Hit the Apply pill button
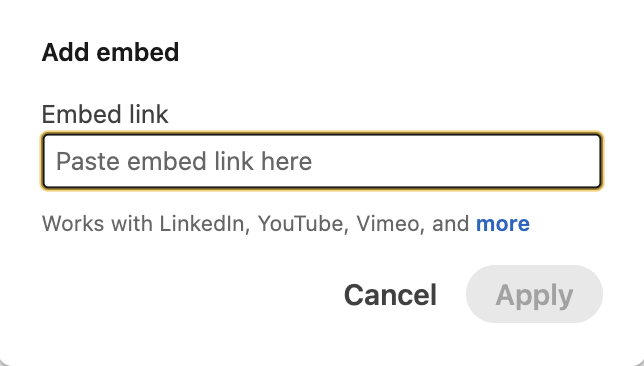This screenshot has width=644, height=366. (534, 294)
